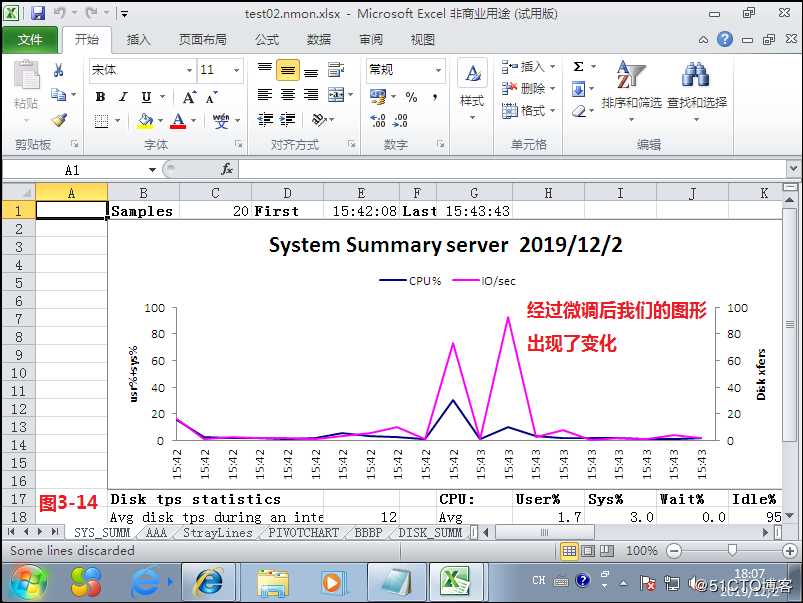This screenshot has width=803, height=603.
Task: Switch to the View ribbon tab
Action: (x=422, y=39)
